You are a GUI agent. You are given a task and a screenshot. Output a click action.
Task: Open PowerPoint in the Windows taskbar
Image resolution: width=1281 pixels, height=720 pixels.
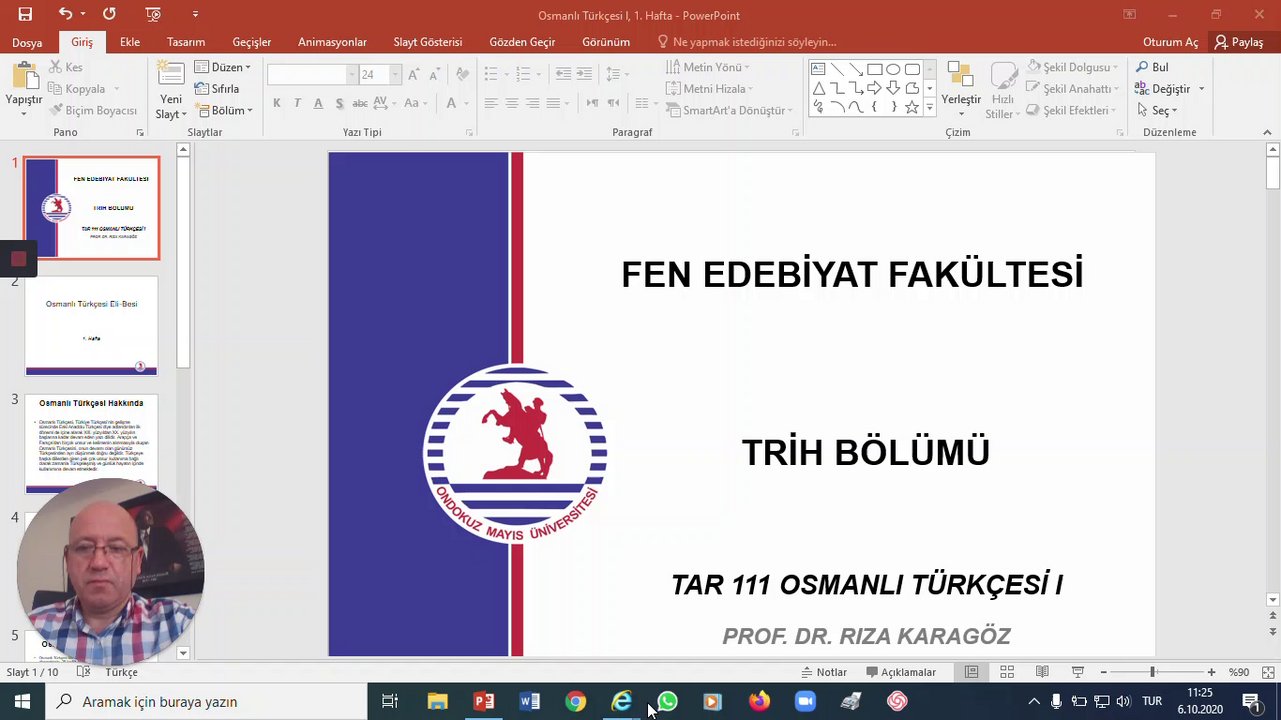[x=484, y=702]
